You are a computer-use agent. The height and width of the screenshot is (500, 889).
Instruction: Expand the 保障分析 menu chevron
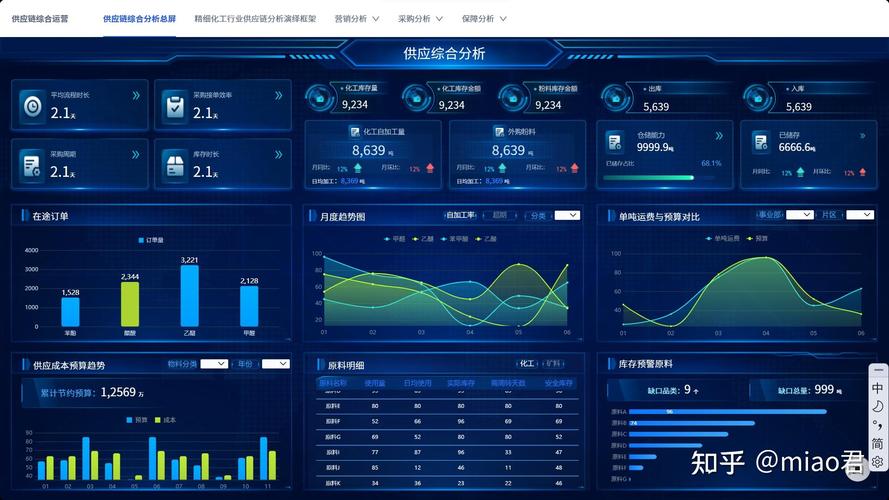point(503,19)
